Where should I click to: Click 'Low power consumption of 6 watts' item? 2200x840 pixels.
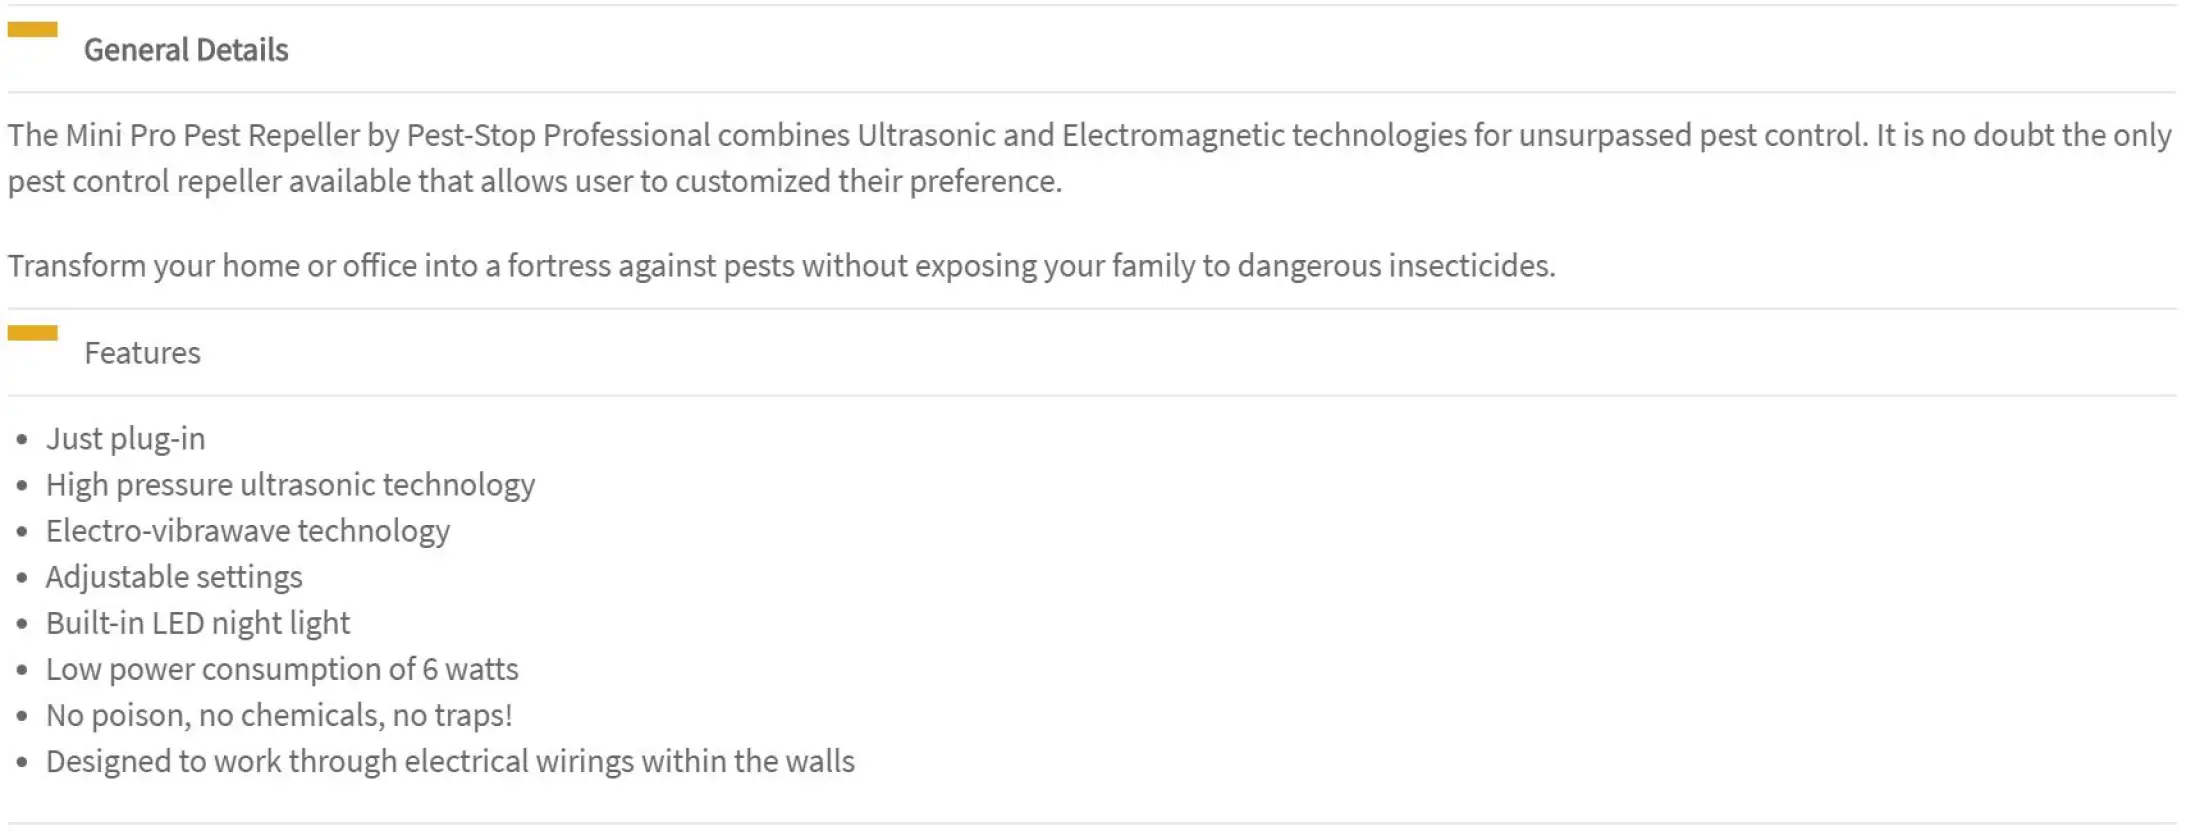(282, 669)
